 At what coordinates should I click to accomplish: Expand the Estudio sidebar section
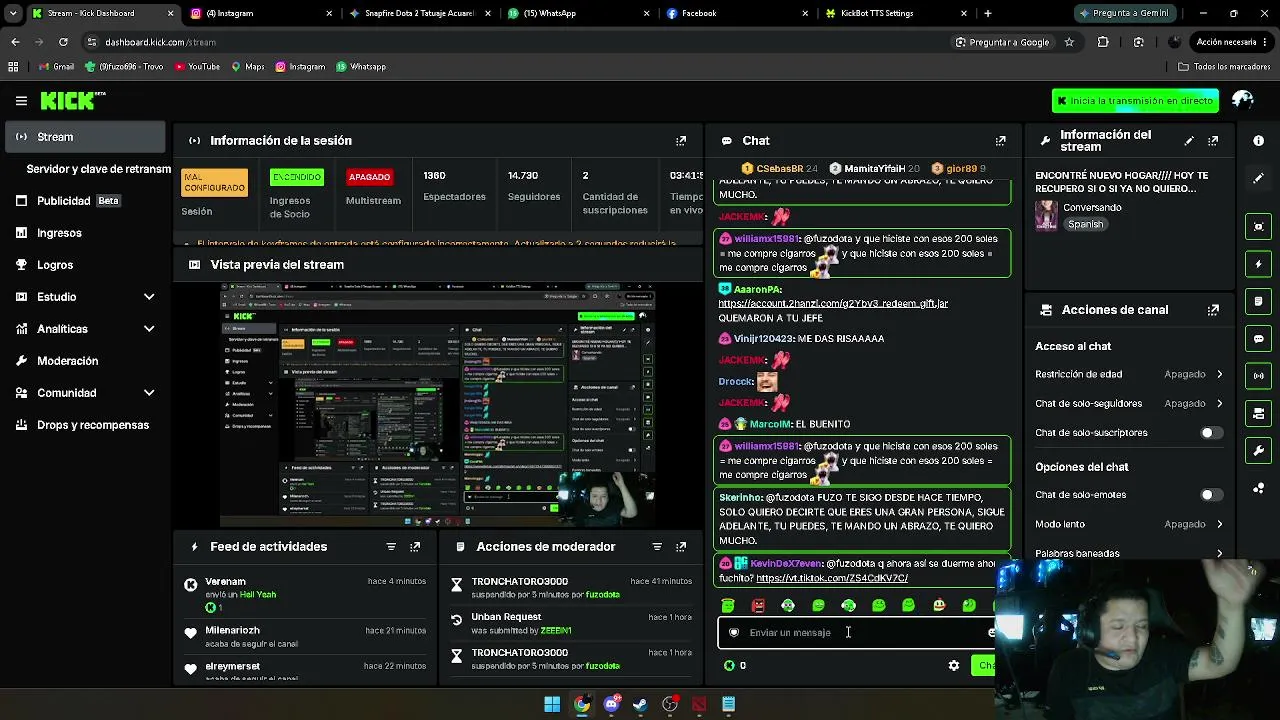click(149, 297)
